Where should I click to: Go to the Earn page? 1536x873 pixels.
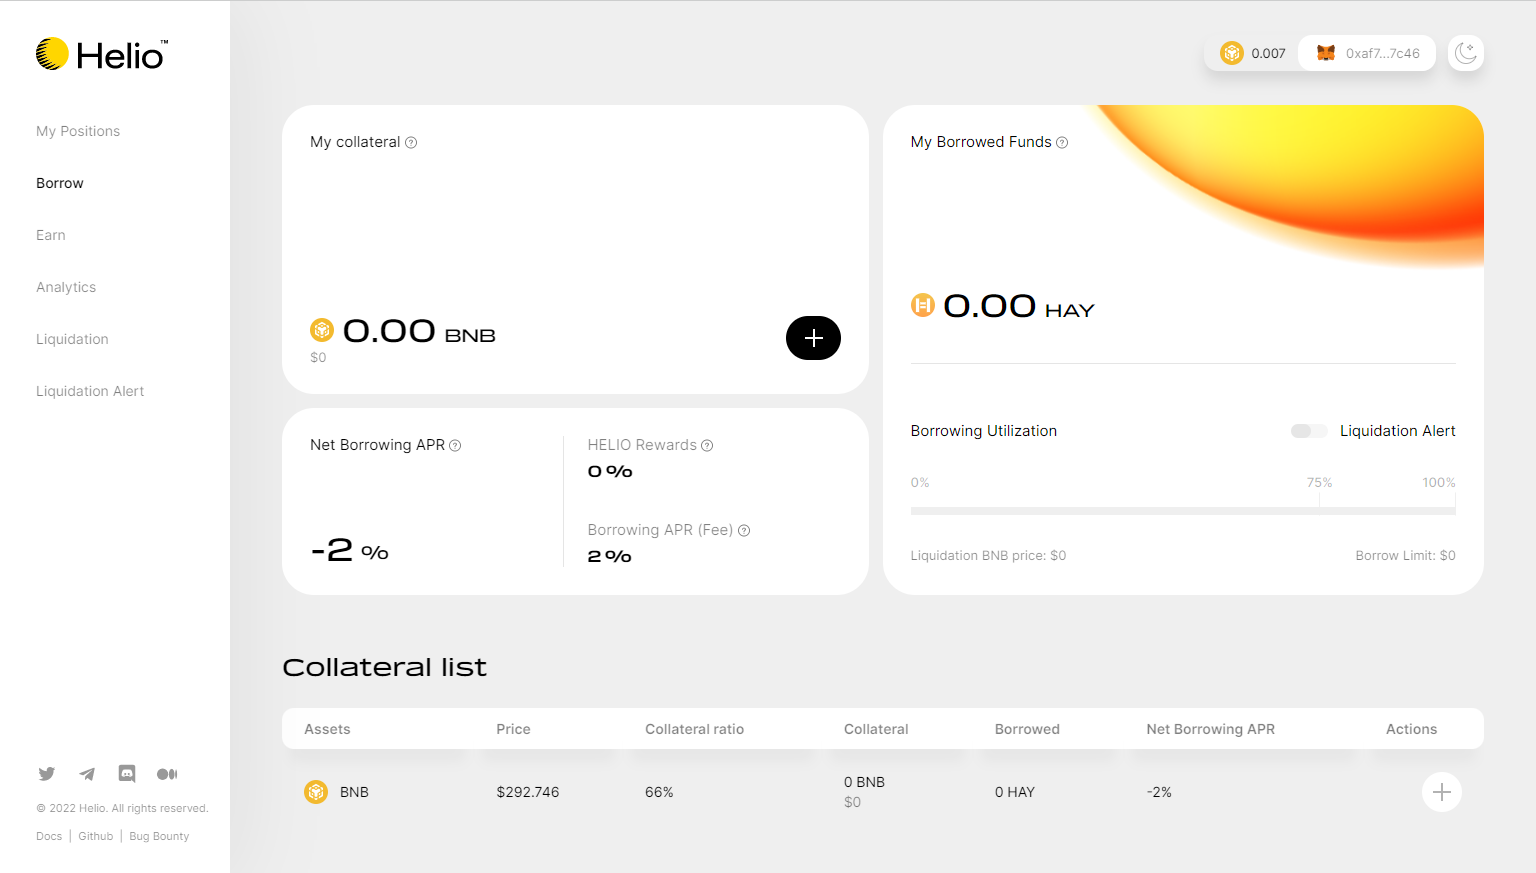pyautogui.click(x=51, y=235)
